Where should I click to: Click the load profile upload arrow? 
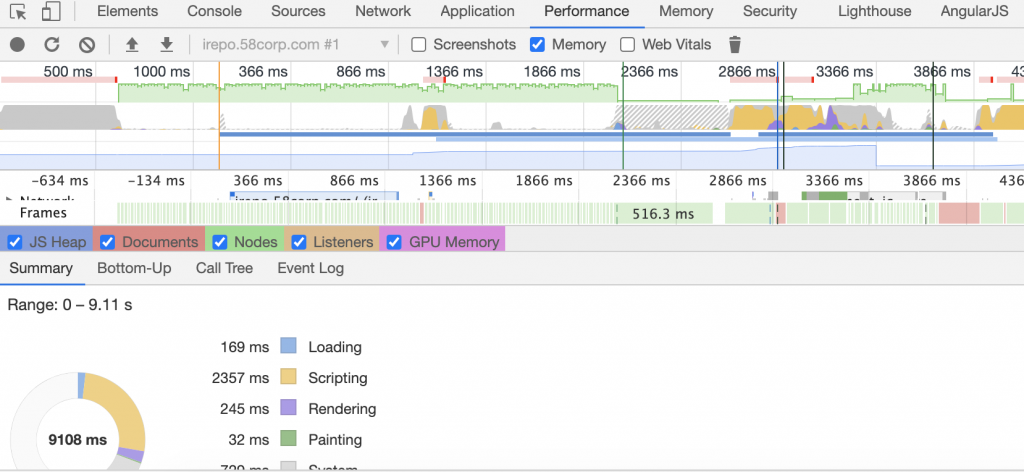[132, 45]
